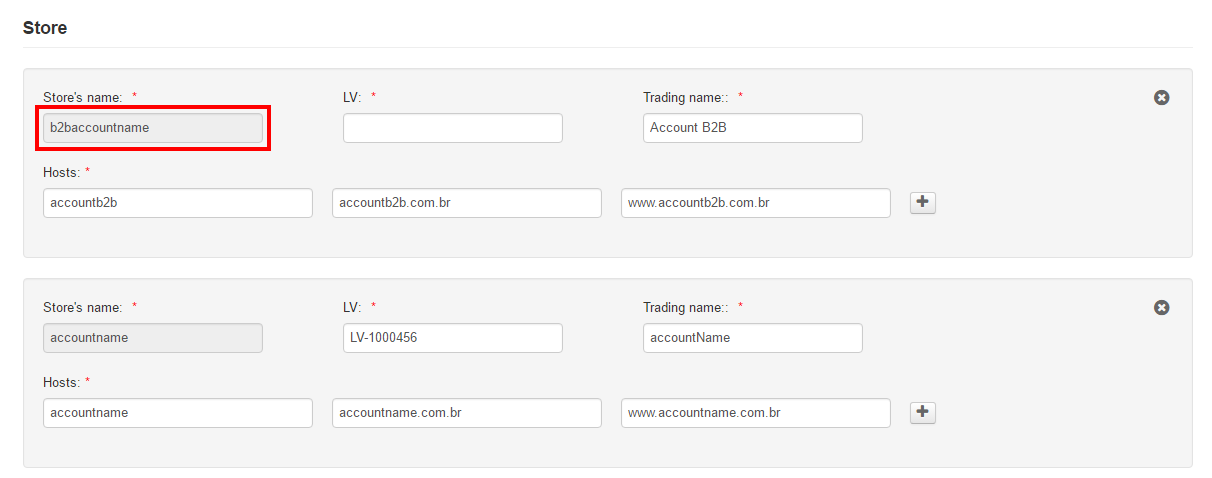Click the Account B2B trading name field
1212x478 pixels.
(752, 128)
